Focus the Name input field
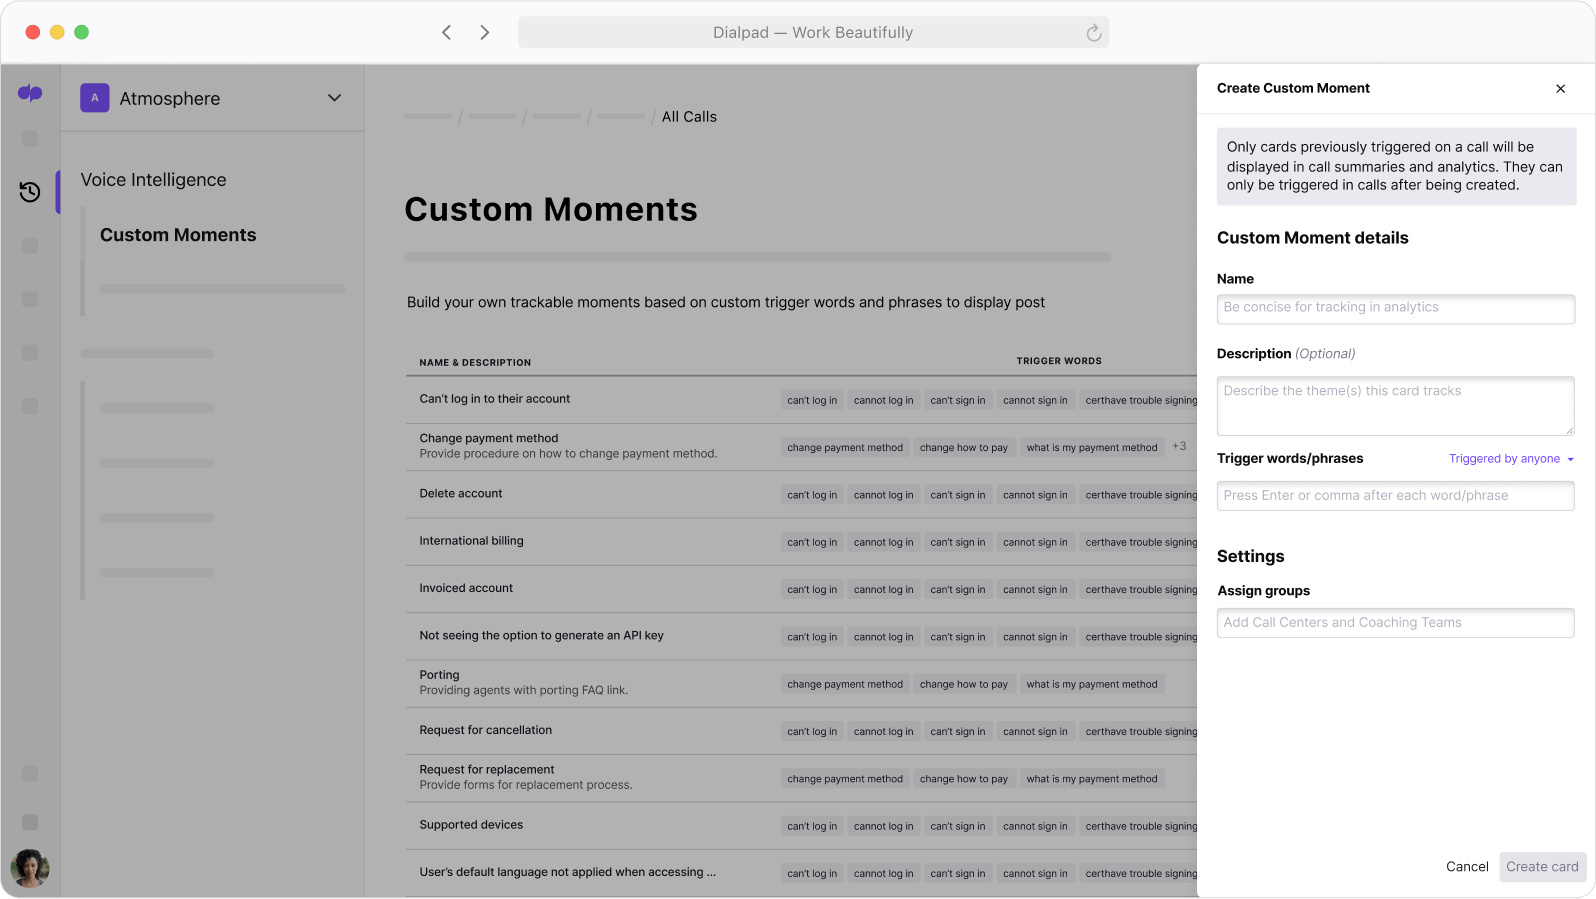Viewport: 1596px width, 899px height. pyautogui.click(x=1395, y=309)
